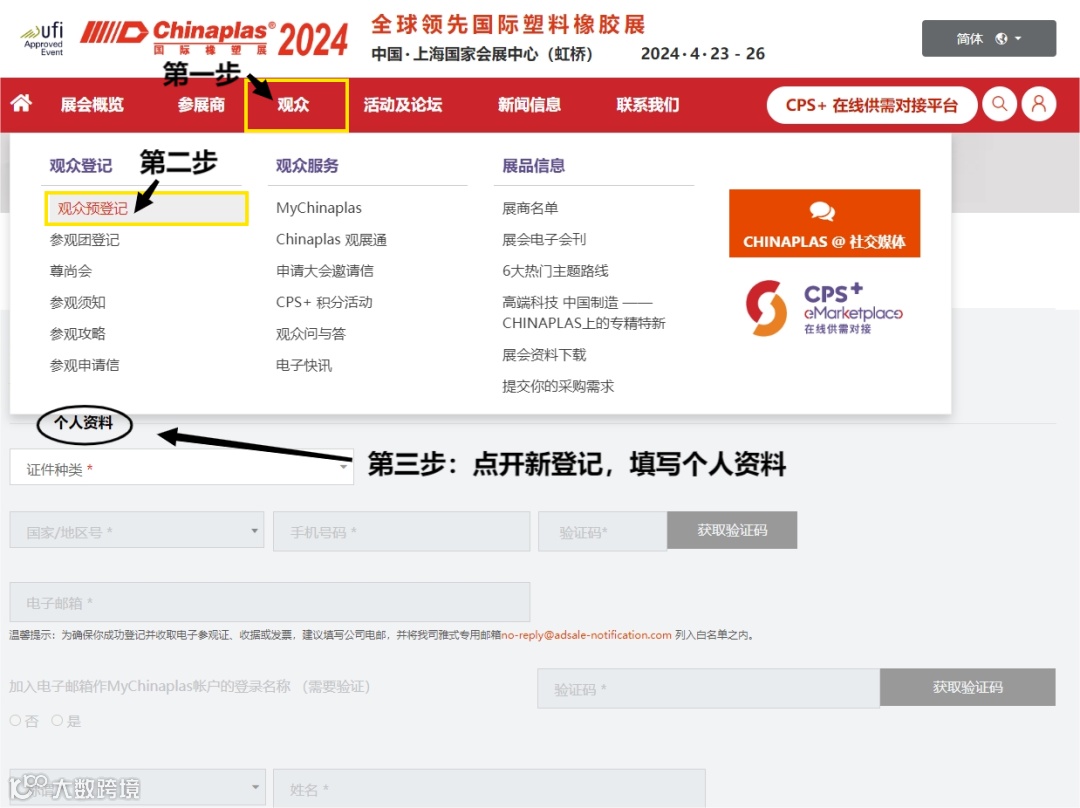This screenshot has height=808, width=1080.
Task: Open CPS+ 积分活动 link
Action: (324, 302)
